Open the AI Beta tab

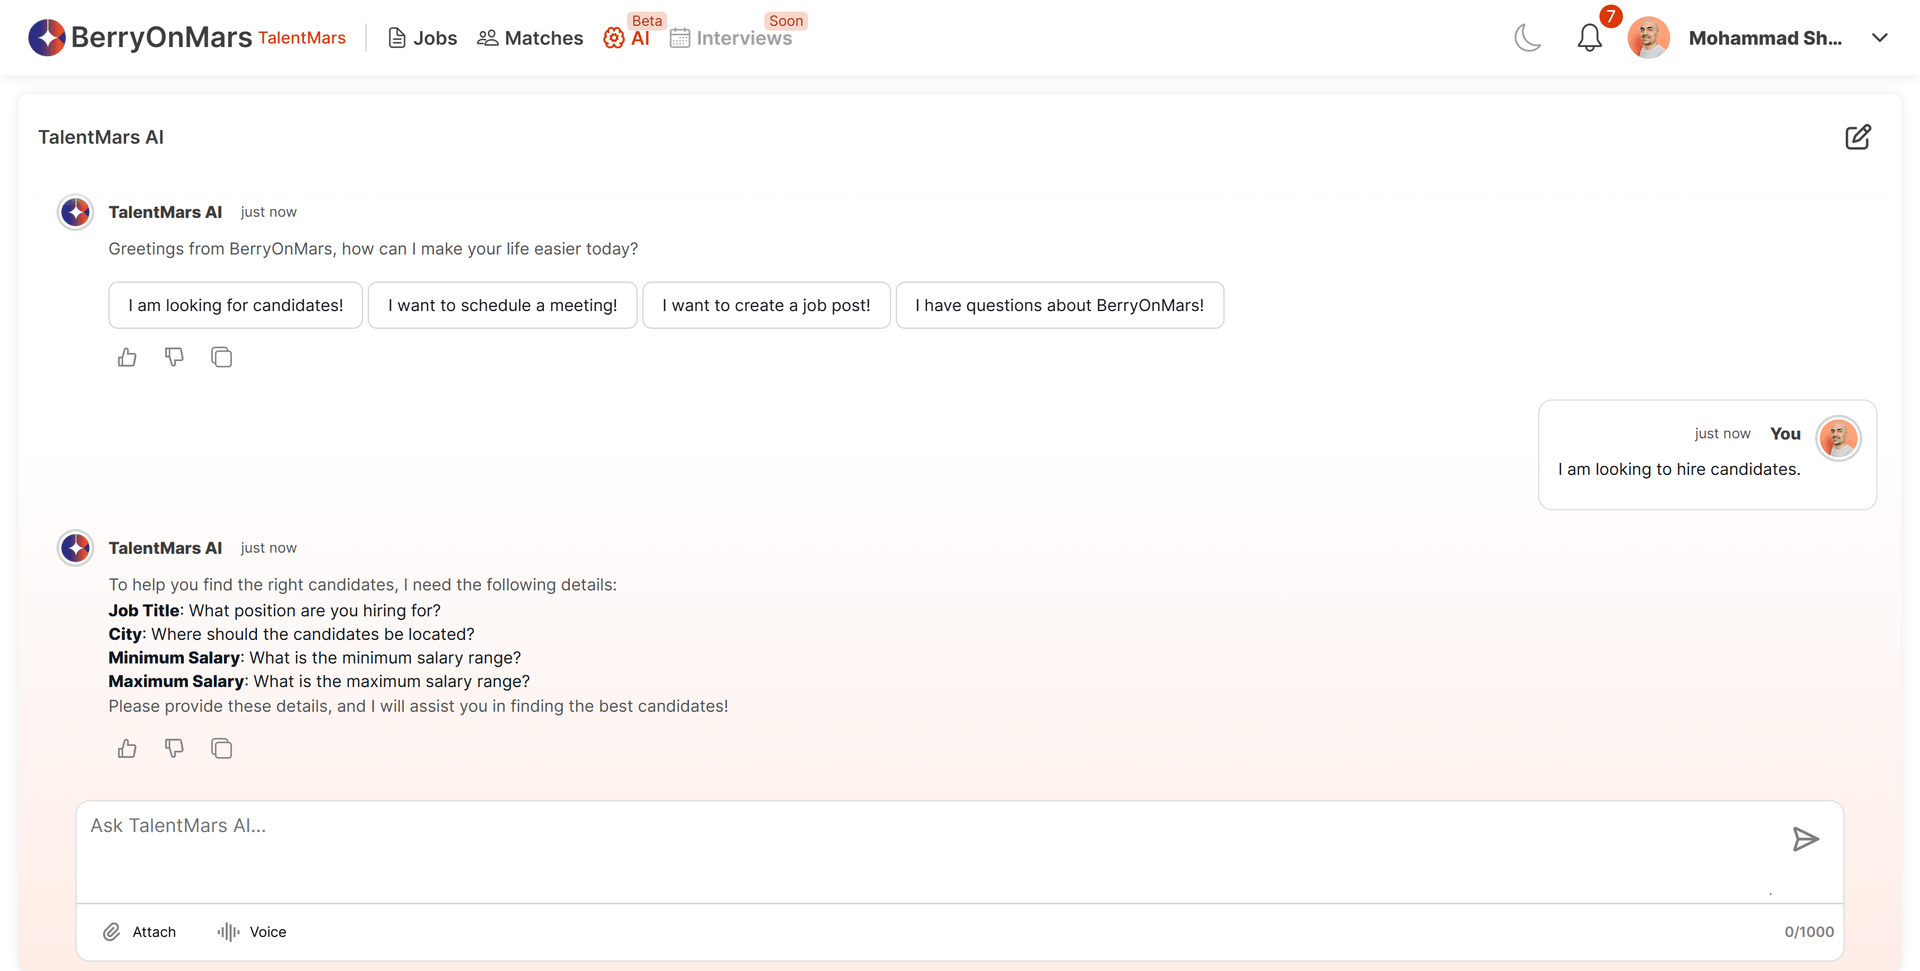[628, 38]
